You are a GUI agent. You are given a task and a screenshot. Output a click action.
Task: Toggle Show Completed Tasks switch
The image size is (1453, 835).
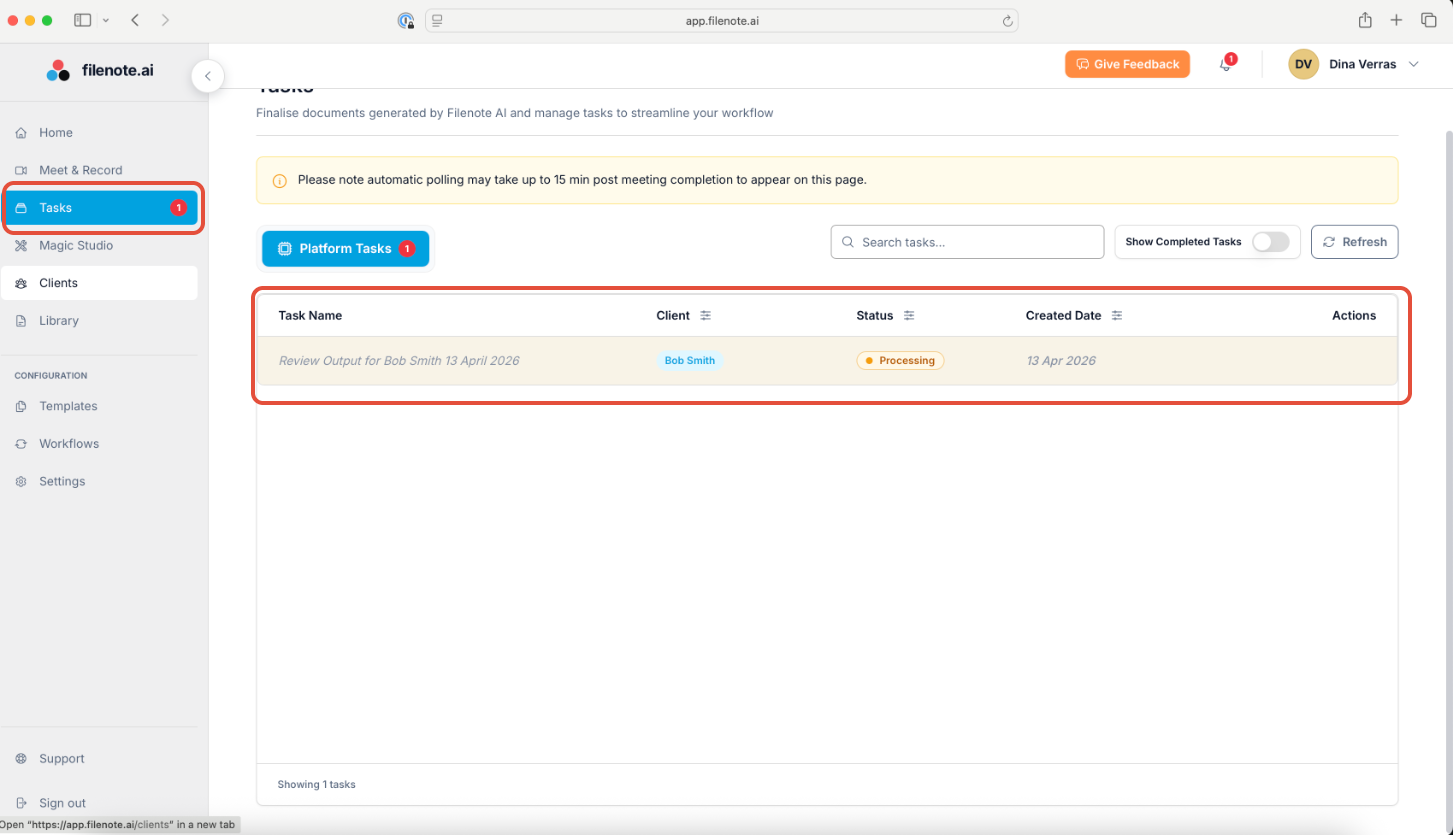coord(1270,242)
